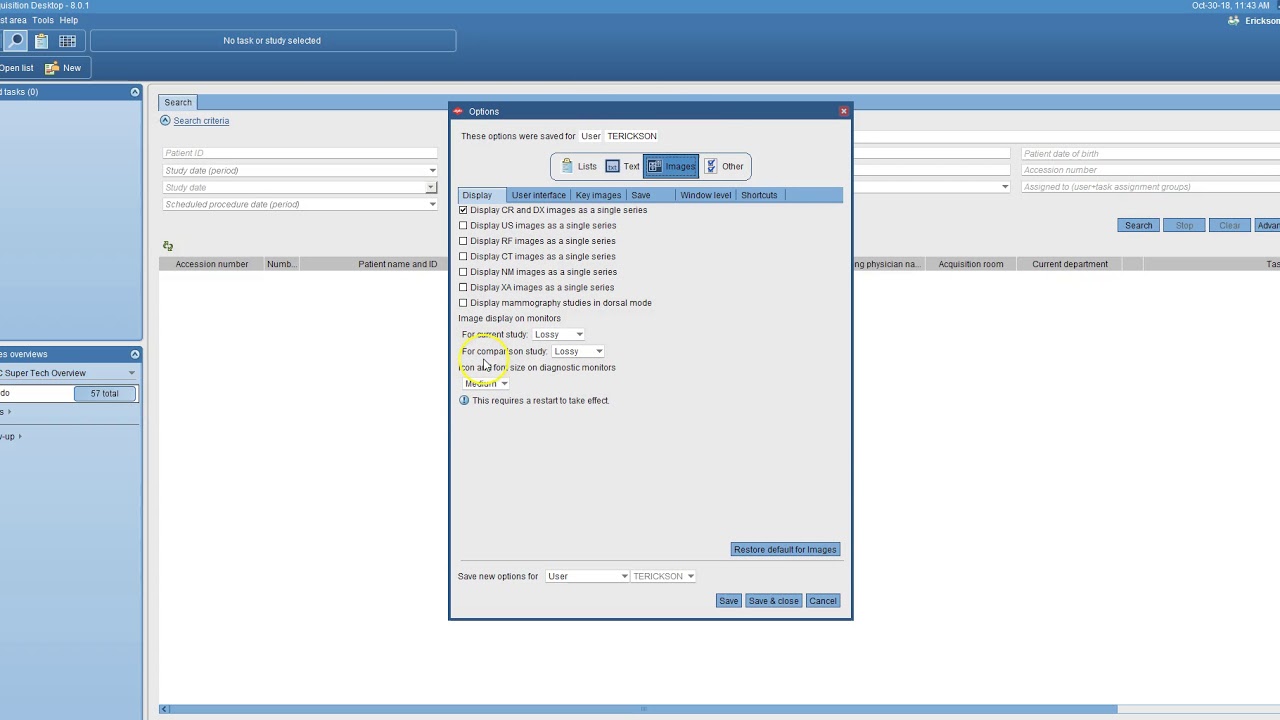Click the Stop button
This screenshot has width=1280, height=720.
click(1184, 226)
